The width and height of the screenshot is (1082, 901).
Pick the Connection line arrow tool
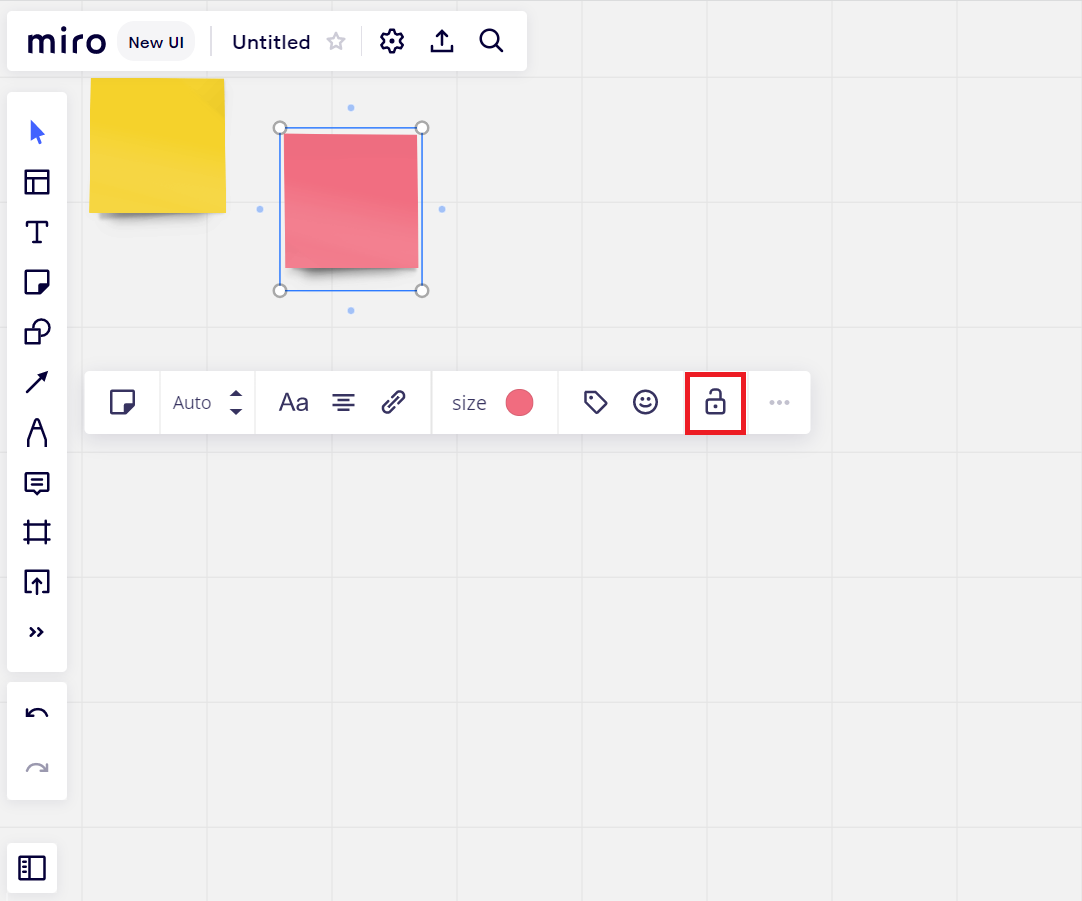(x=37, y=382)
